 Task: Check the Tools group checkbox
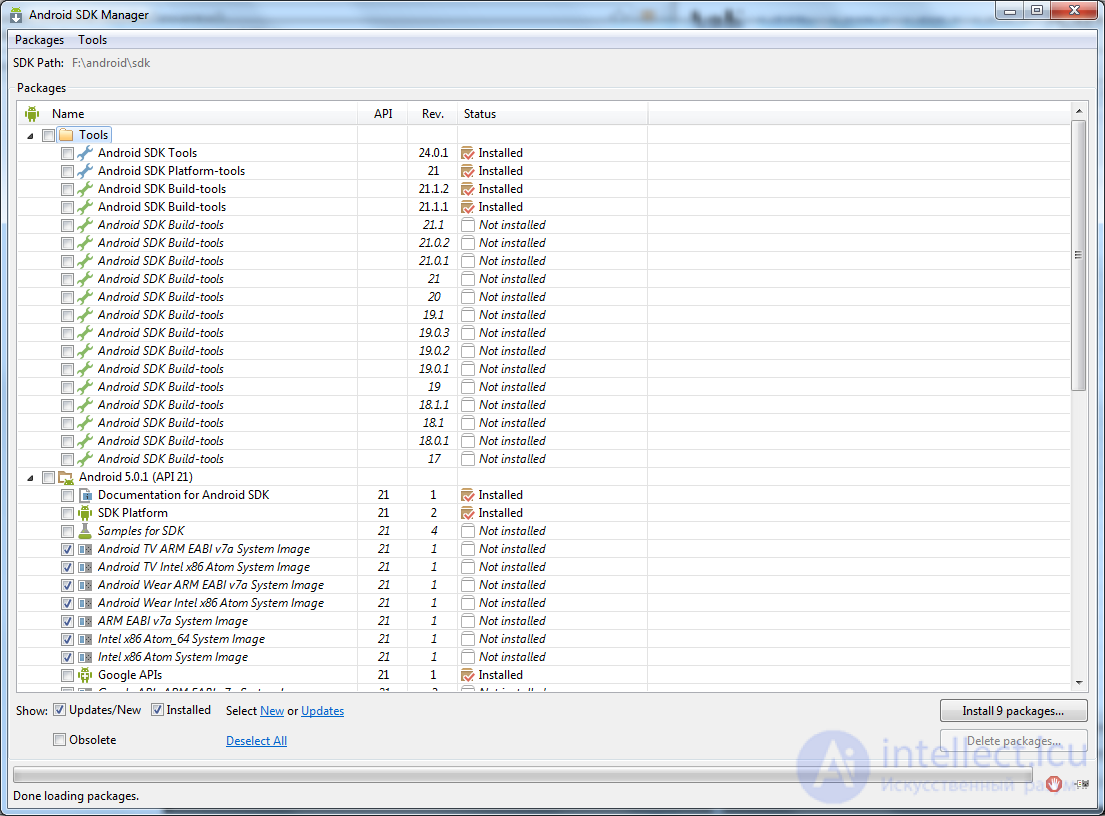pos(49,135)
